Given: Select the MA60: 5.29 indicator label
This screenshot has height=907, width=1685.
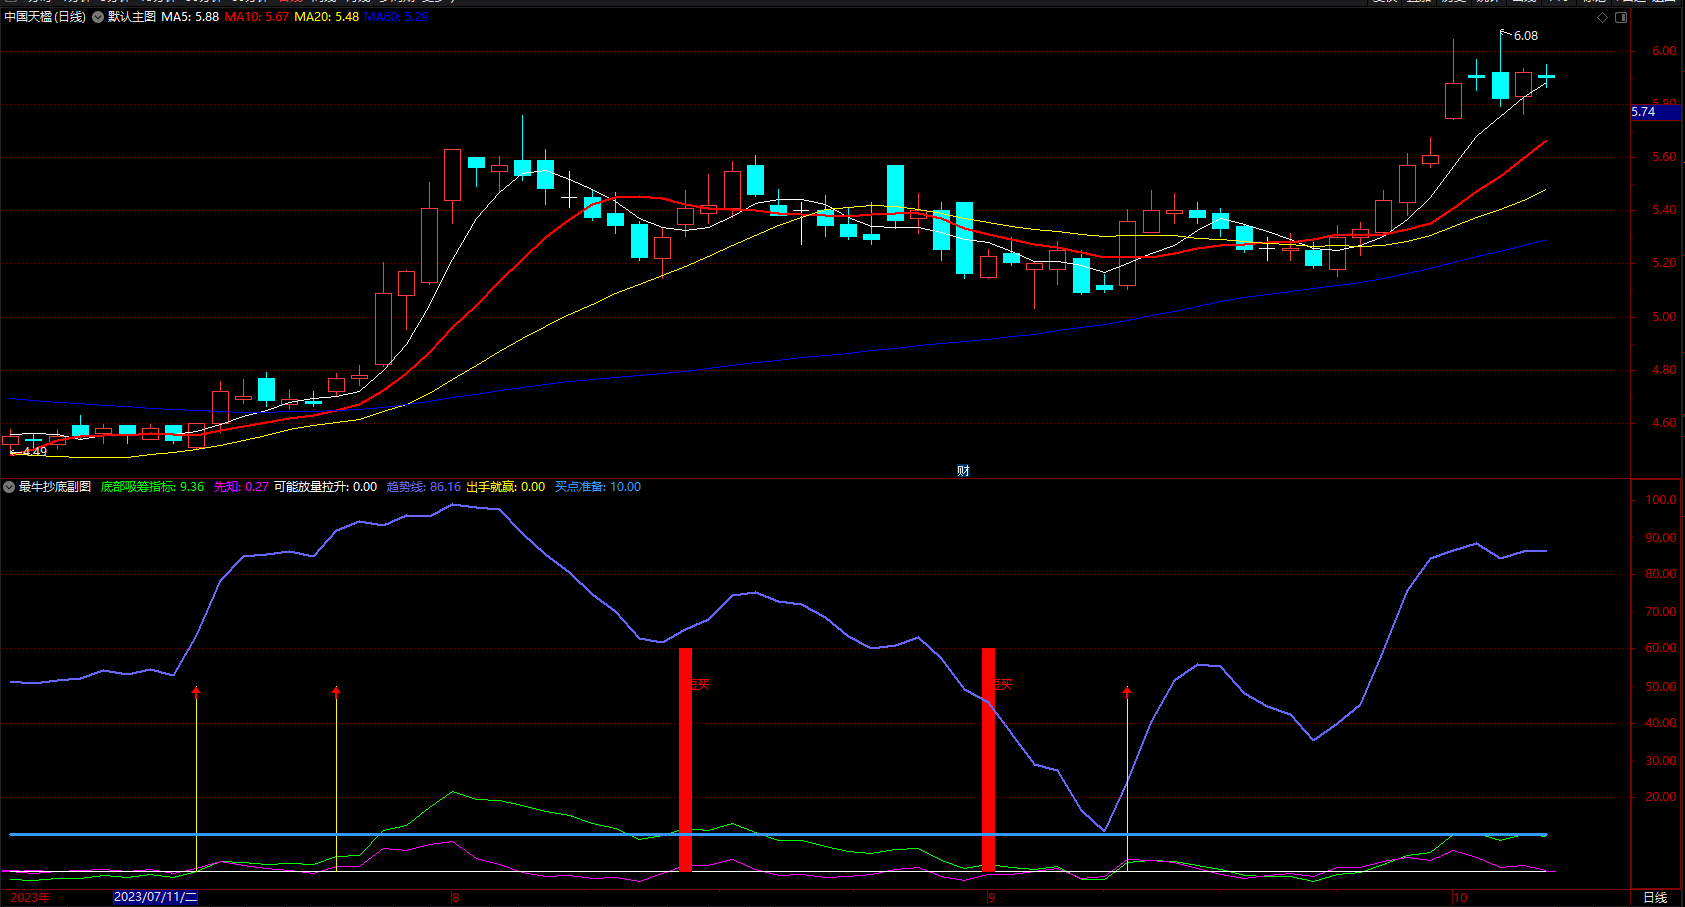Looking at the screenshot, I should [x=396, y=17].
